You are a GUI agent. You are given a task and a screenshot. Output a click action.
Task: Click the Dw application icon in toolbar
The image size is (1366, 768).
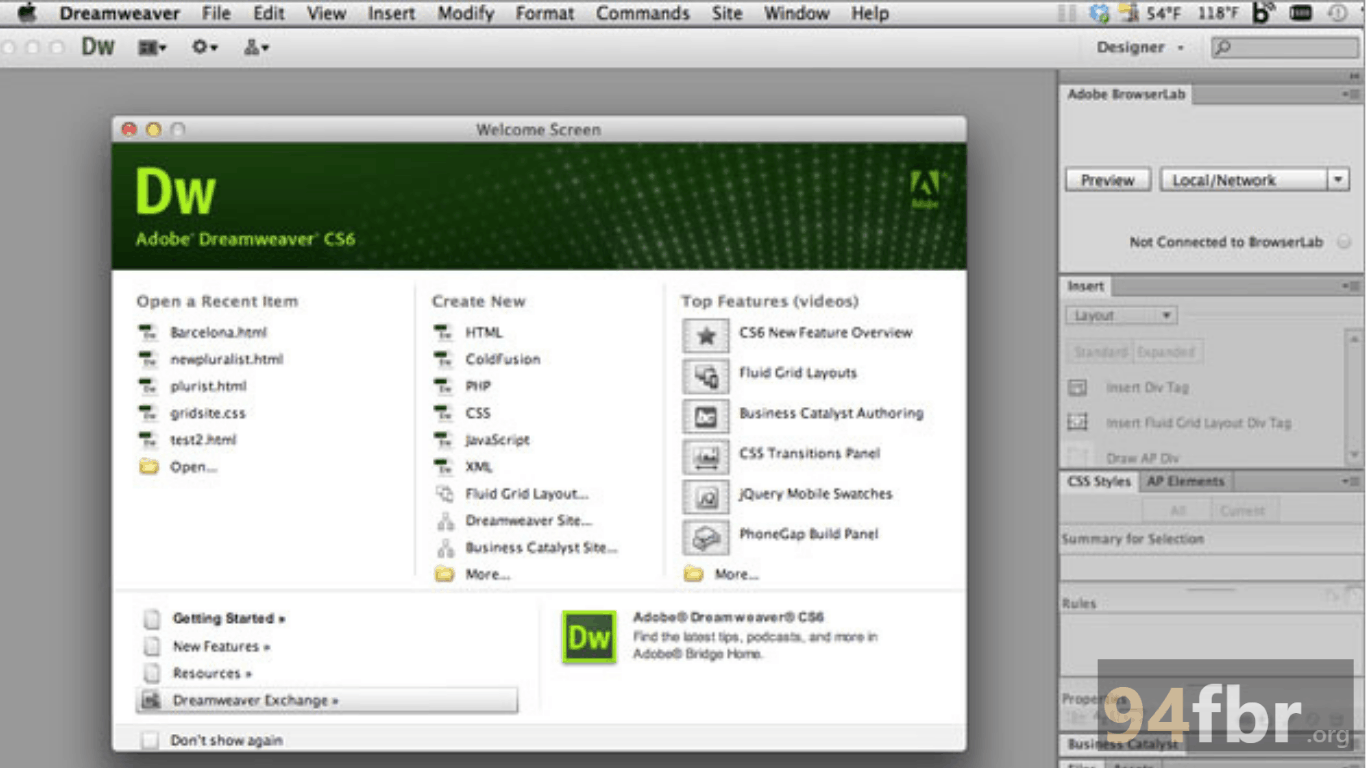[x=98, y=47]
